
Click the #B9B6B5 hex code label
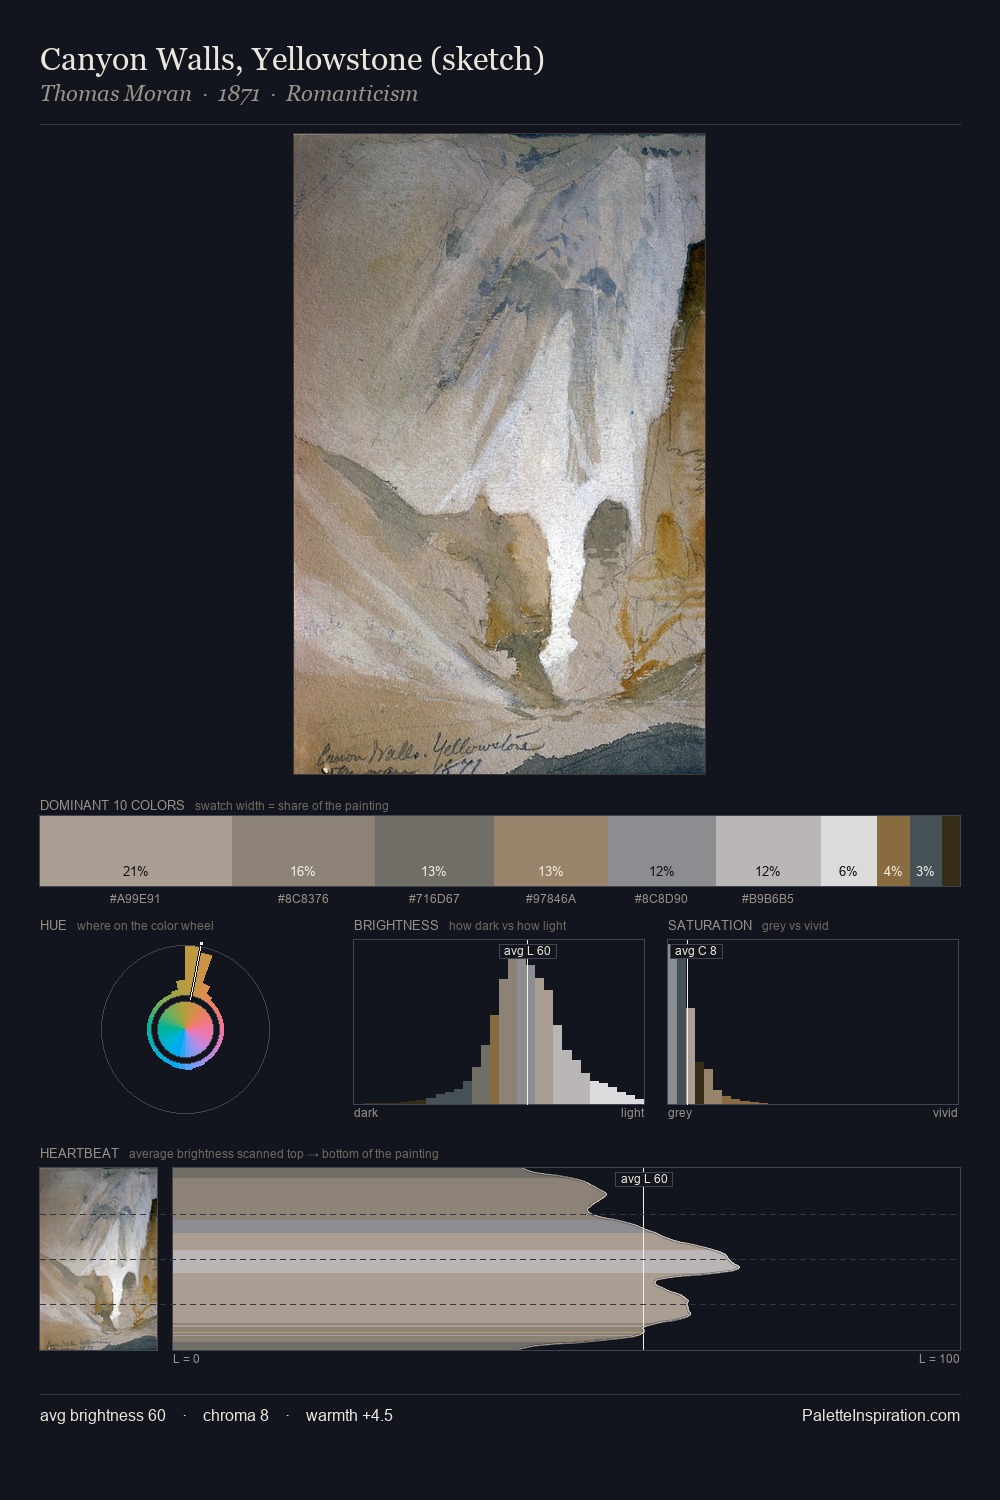point(768,899)
